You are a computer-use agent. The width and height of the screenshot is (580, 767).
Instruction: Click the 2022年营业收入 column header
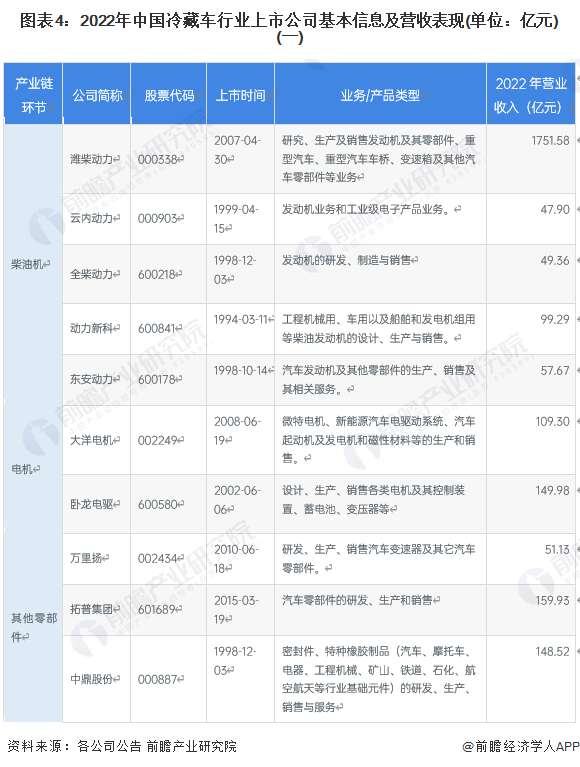pyautogui.click(x=531, y=93)
